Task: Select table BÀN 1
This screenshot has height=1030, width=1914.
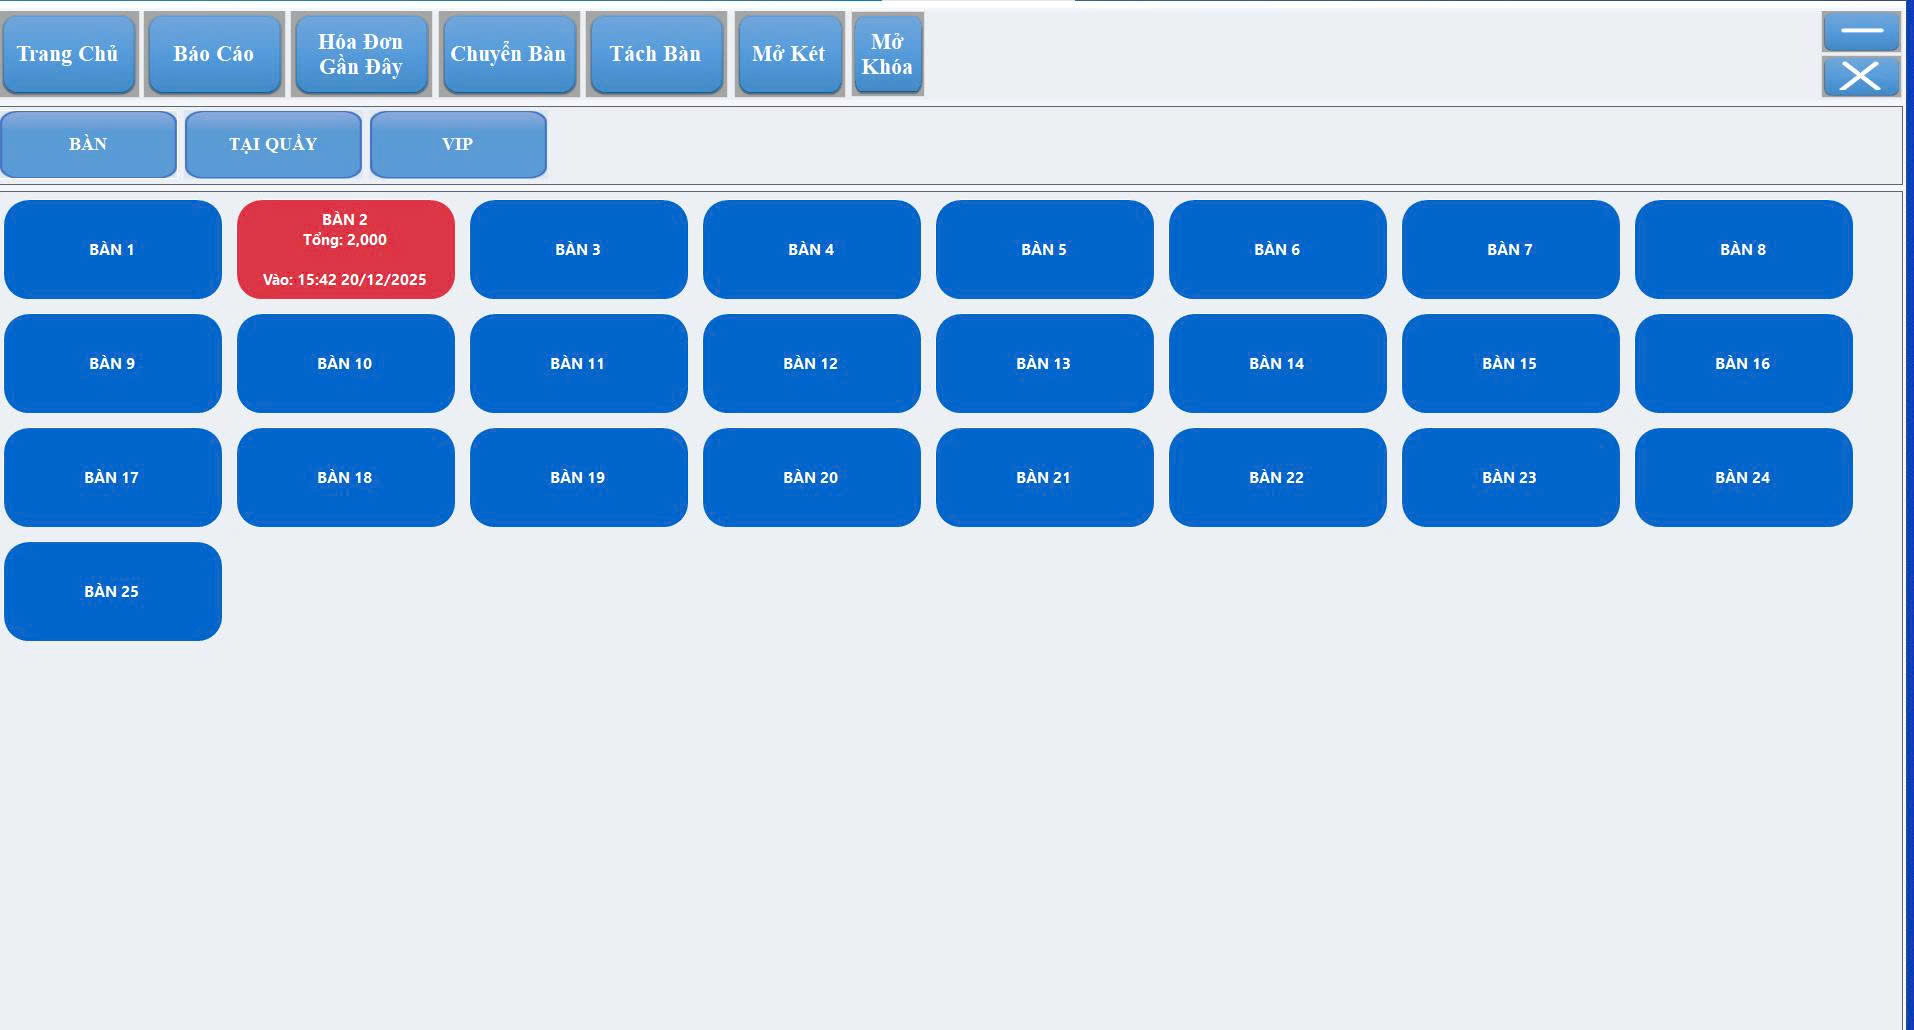Action: tap(112, 249)
